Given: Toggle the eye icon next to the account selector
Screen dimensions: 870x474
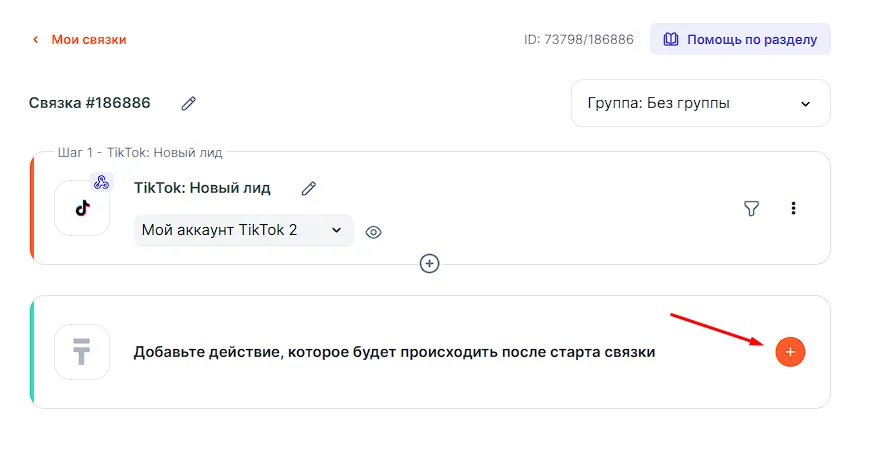Looking at the screenshot, I should 373,232.
